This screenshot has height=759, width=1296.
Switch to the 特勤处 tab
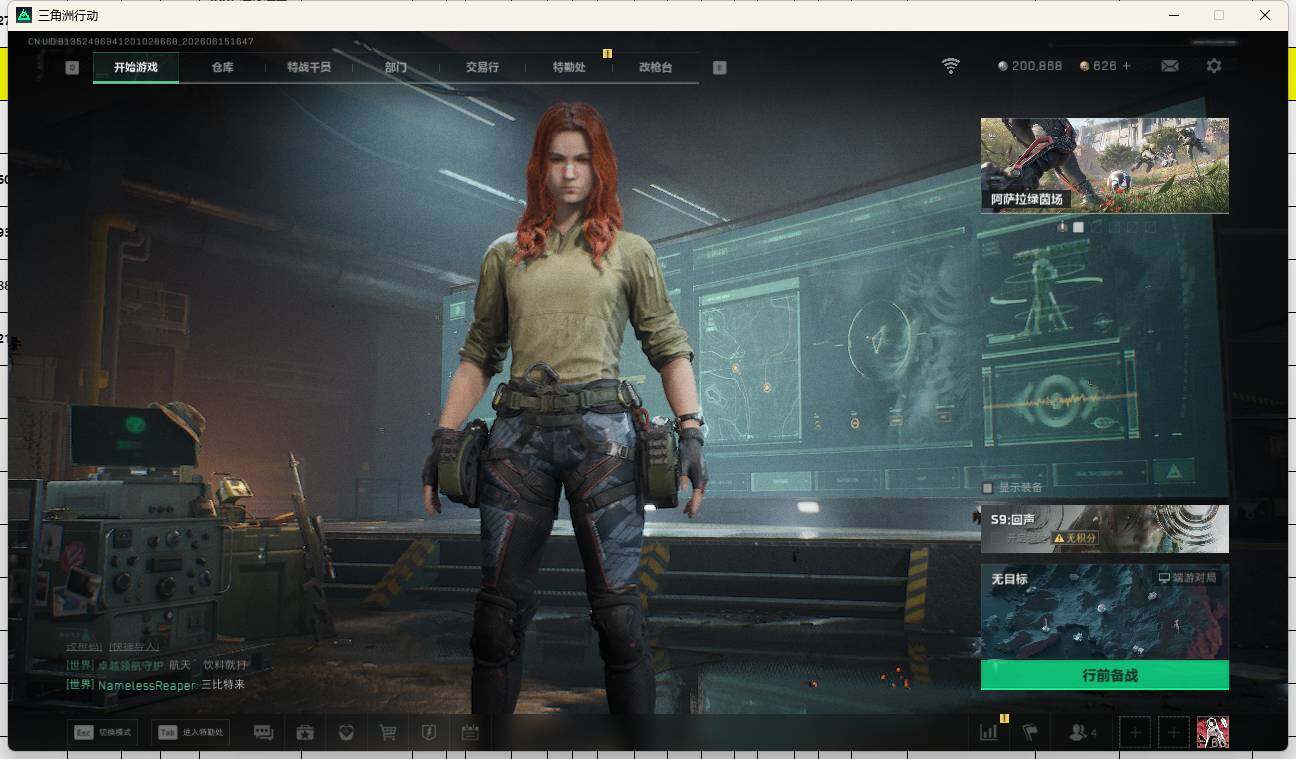pyautogui.click(x=569, y=67)
